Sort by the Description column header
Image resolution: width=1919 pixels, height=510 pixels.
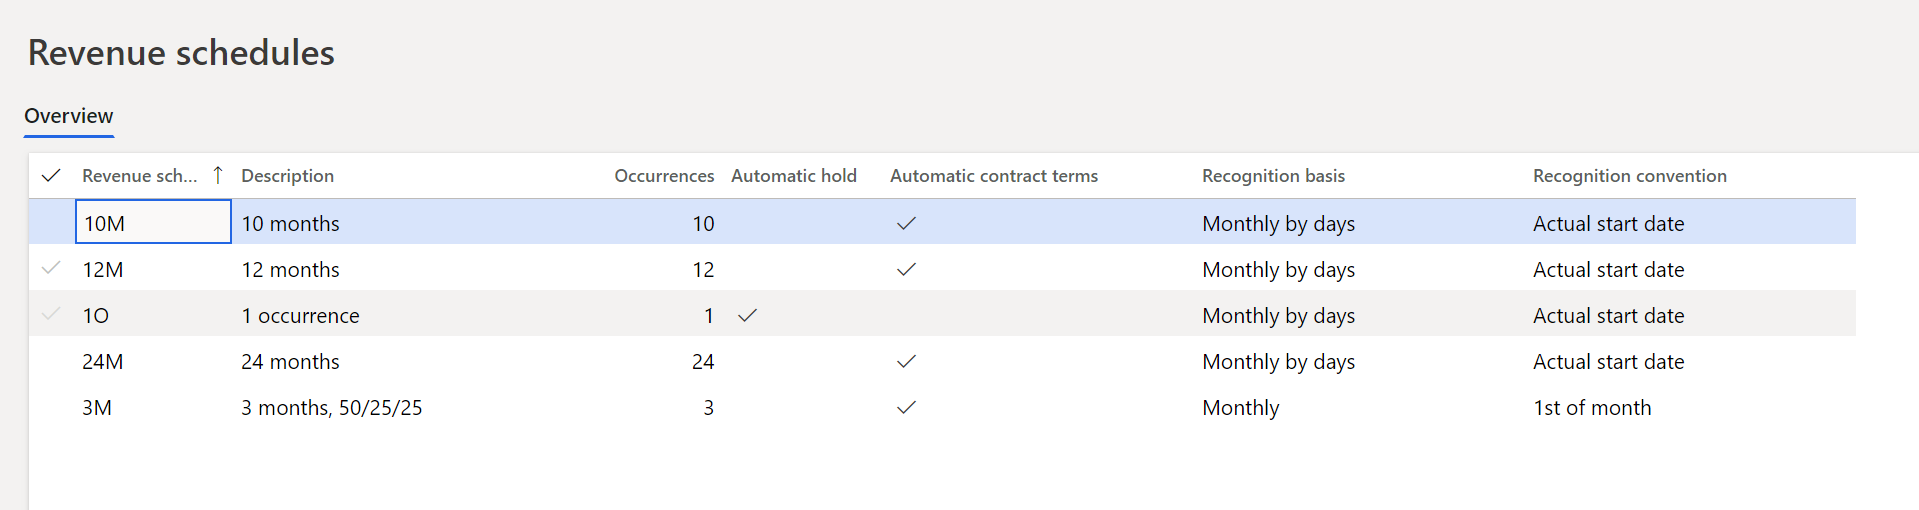pyautogui.click(x=288, y=176)
